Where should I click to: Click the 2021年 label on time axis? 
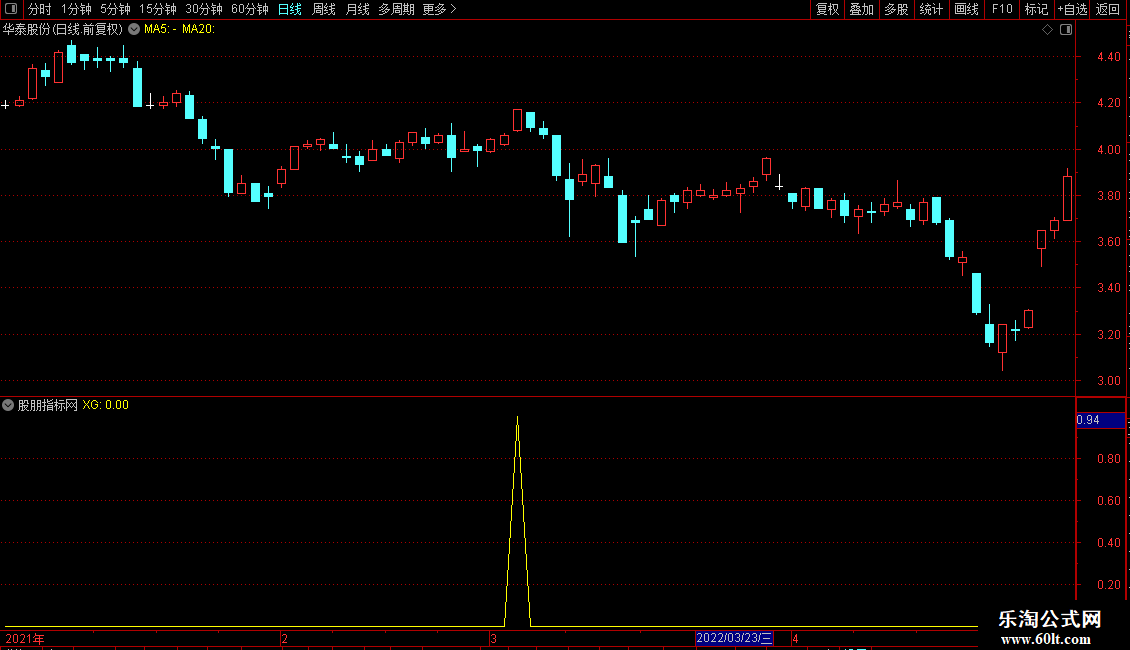pyautogui.click(x=25, y=638)
